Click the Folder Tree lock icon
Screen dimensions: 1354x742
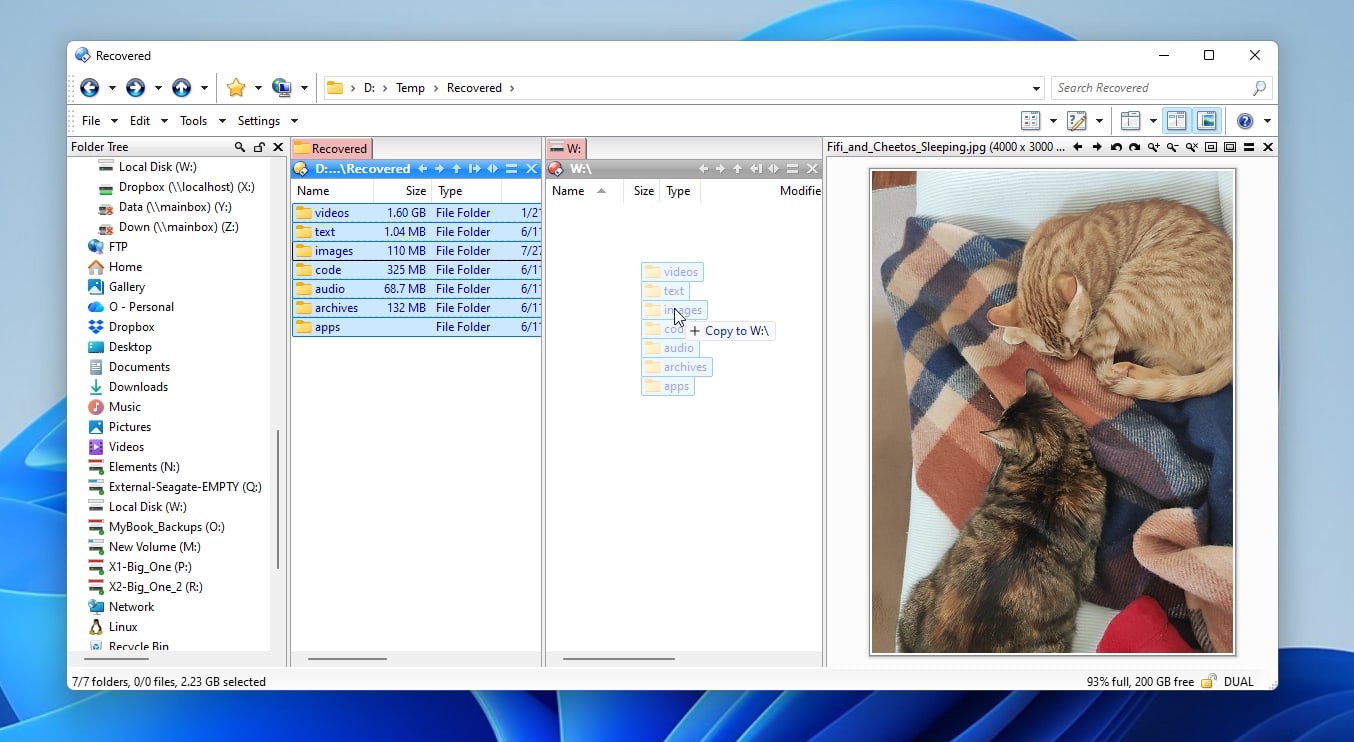(259, 147)
